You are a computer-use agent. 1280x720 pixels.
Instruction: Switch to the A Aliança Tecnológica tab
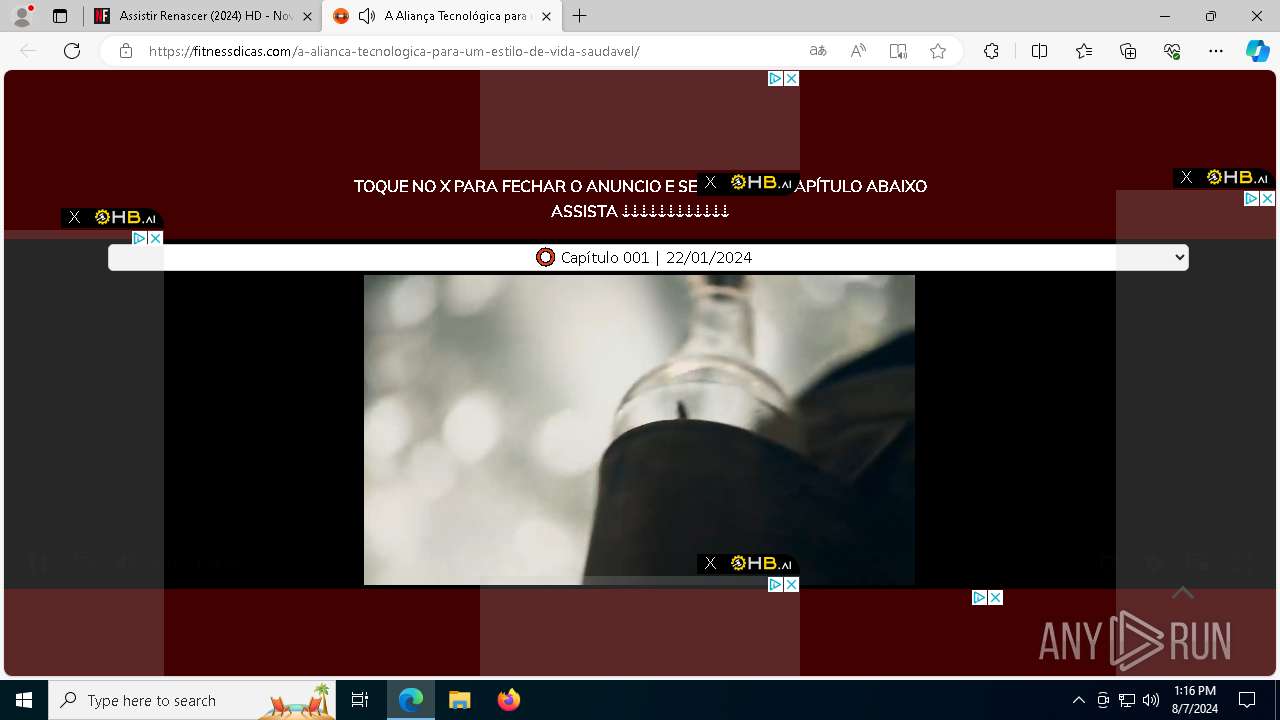[442, 16]
